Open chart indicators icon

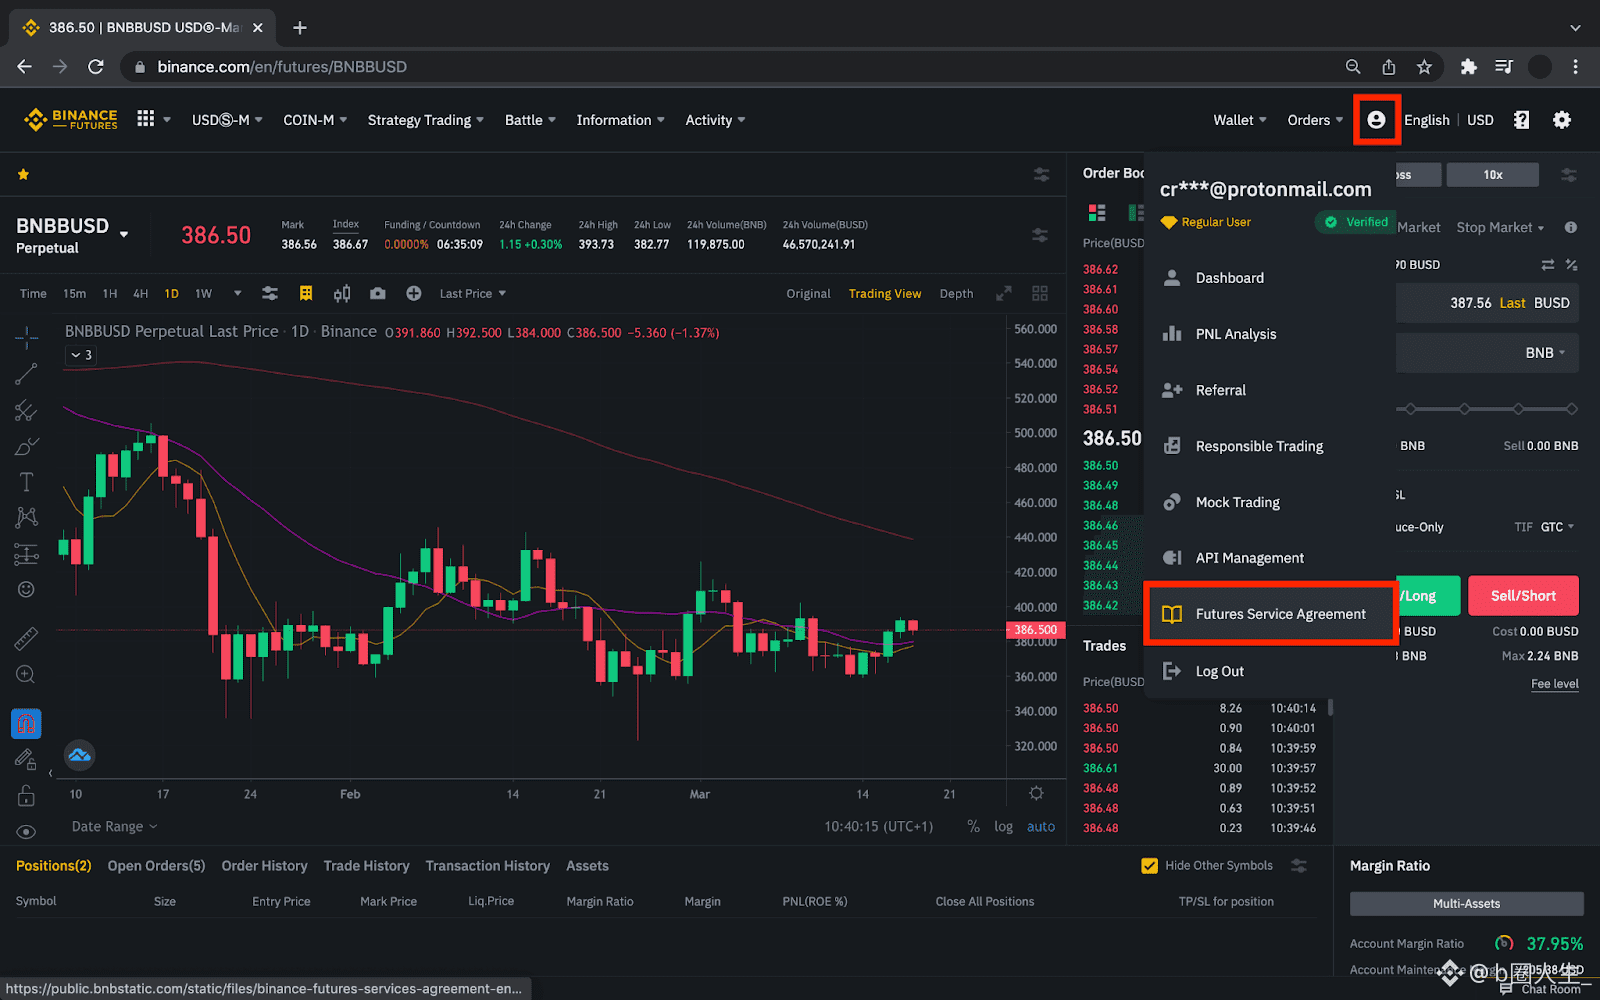tap(342, 293)
